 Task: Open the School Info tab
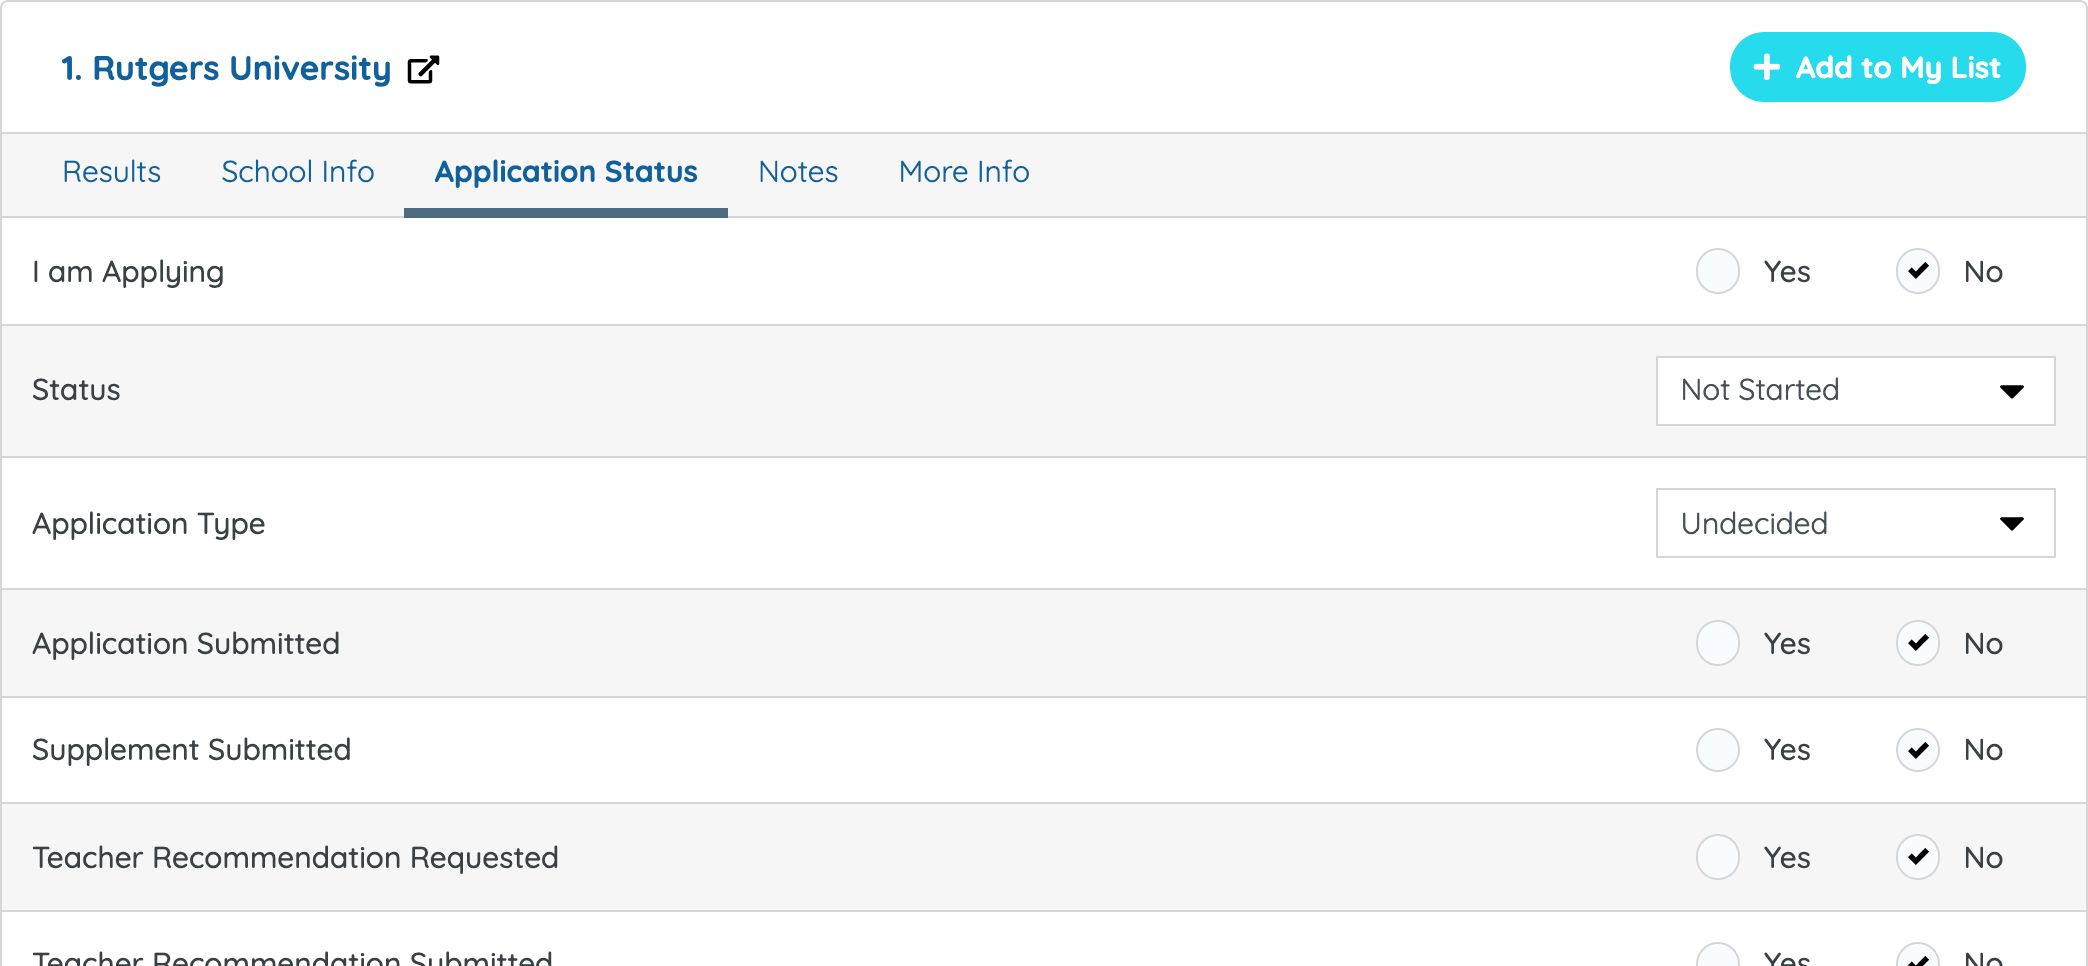pos(297,172)
